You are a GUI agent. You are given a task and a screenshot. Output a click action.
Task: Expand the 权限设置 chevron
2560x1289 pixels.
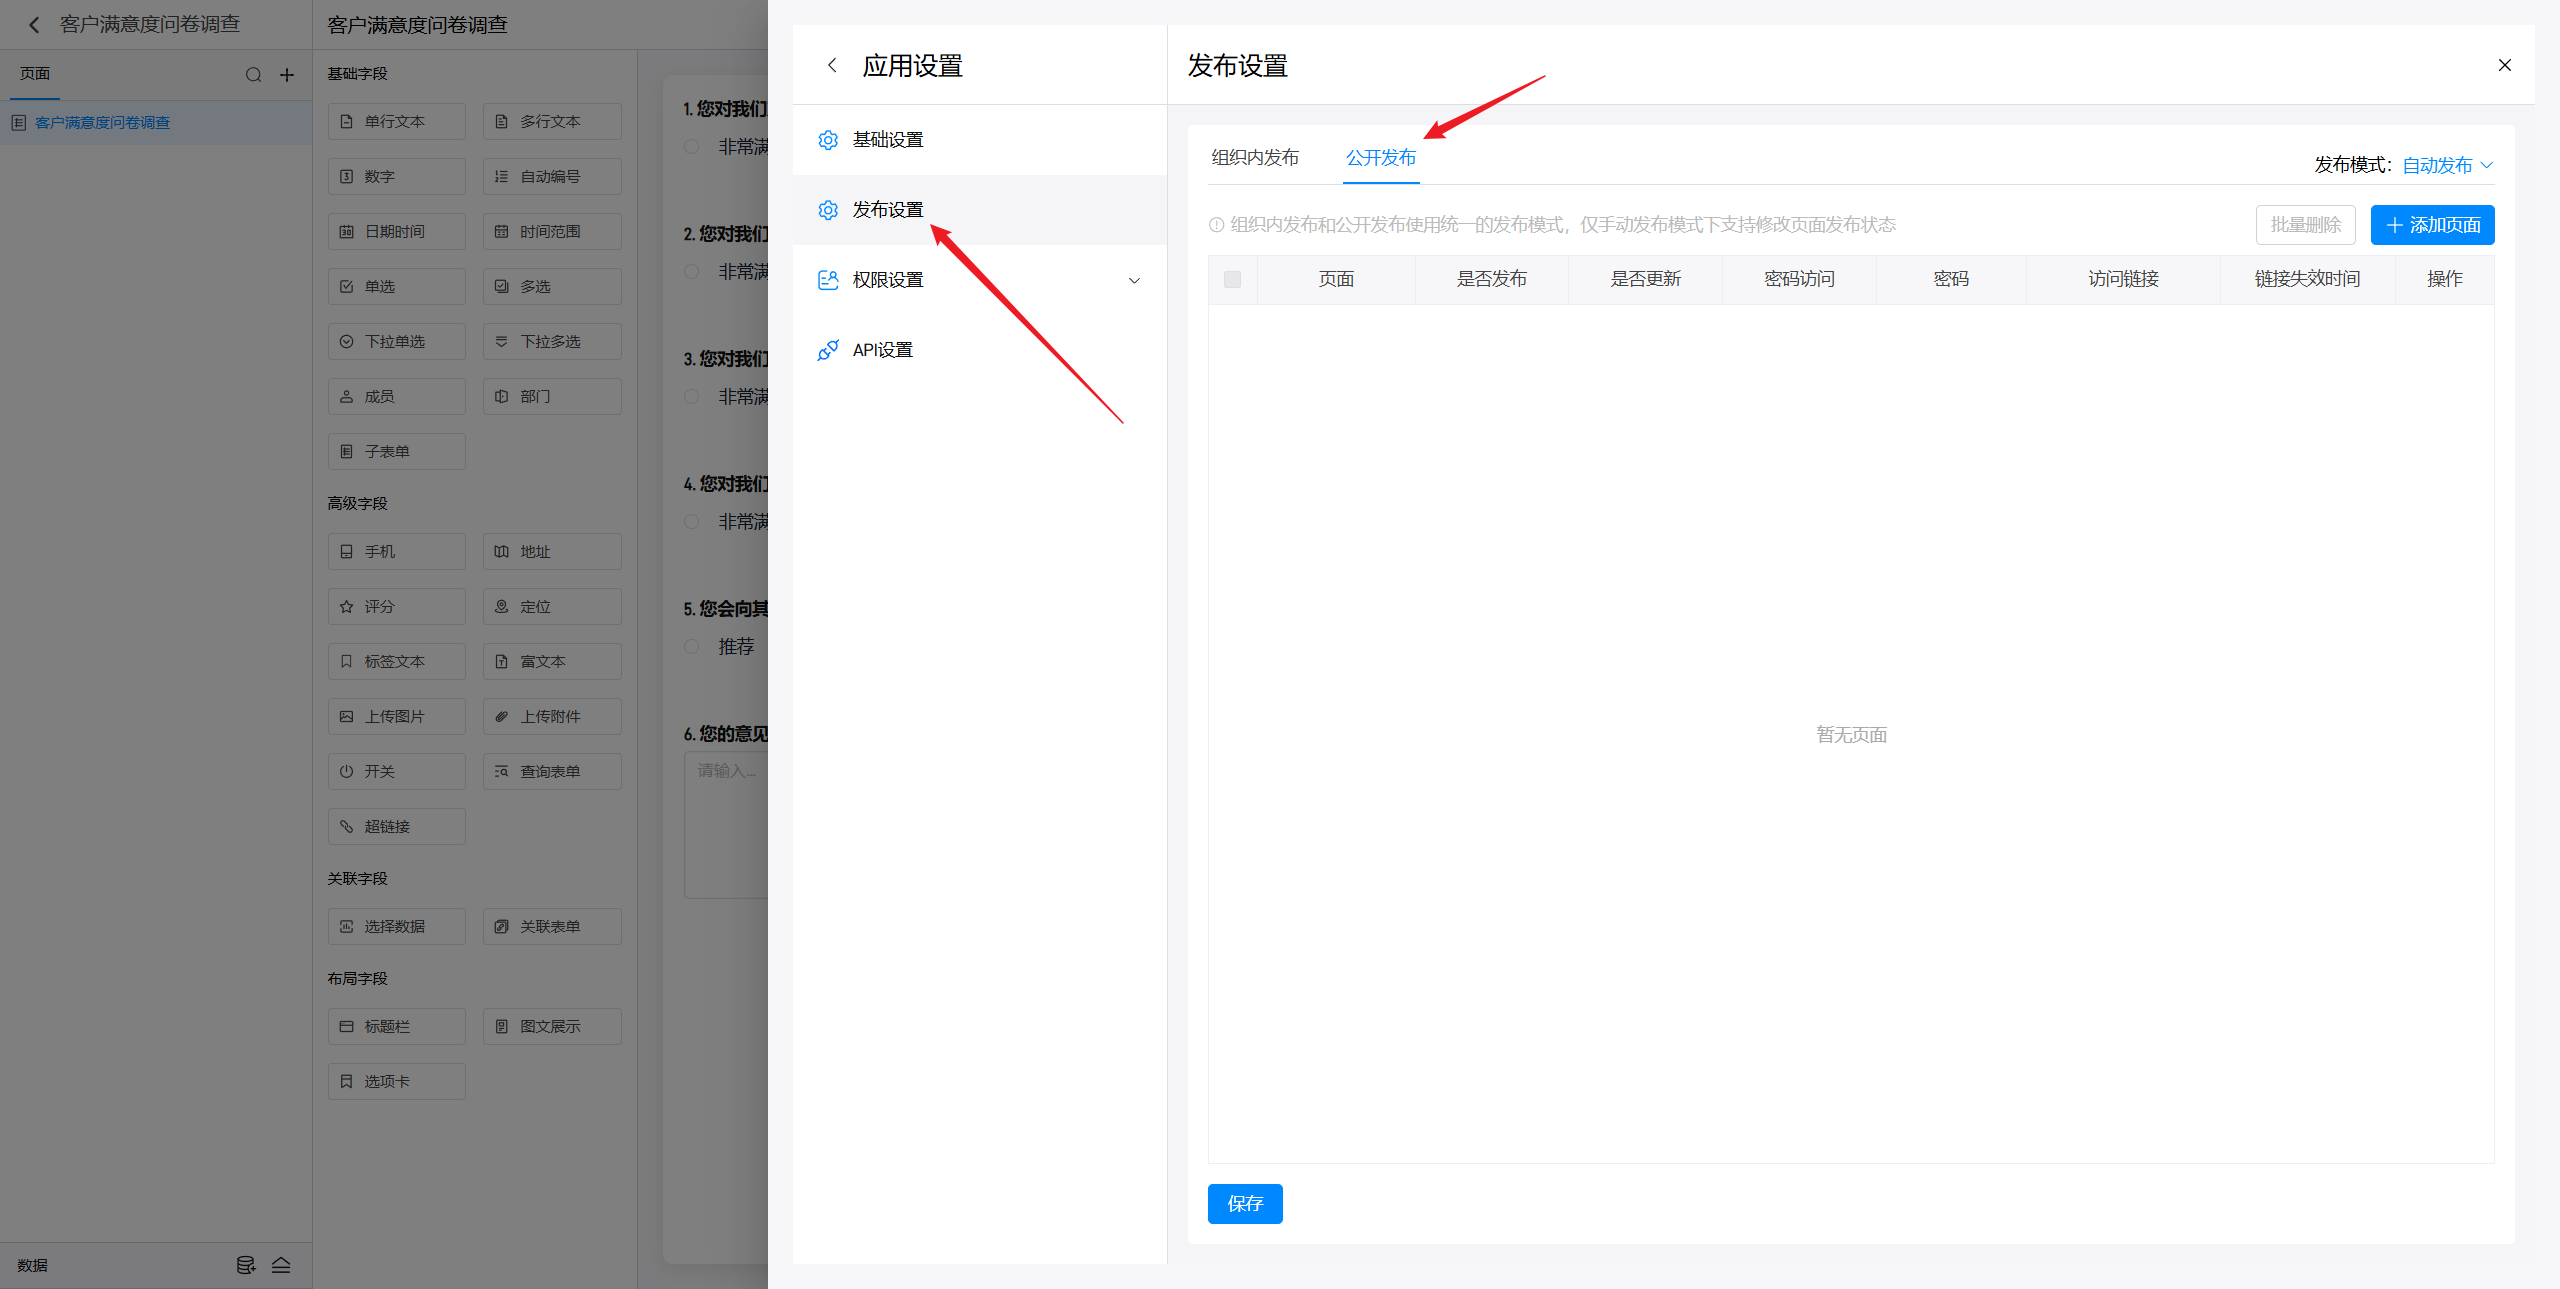pyautogui.click(x=1134, y=280)
